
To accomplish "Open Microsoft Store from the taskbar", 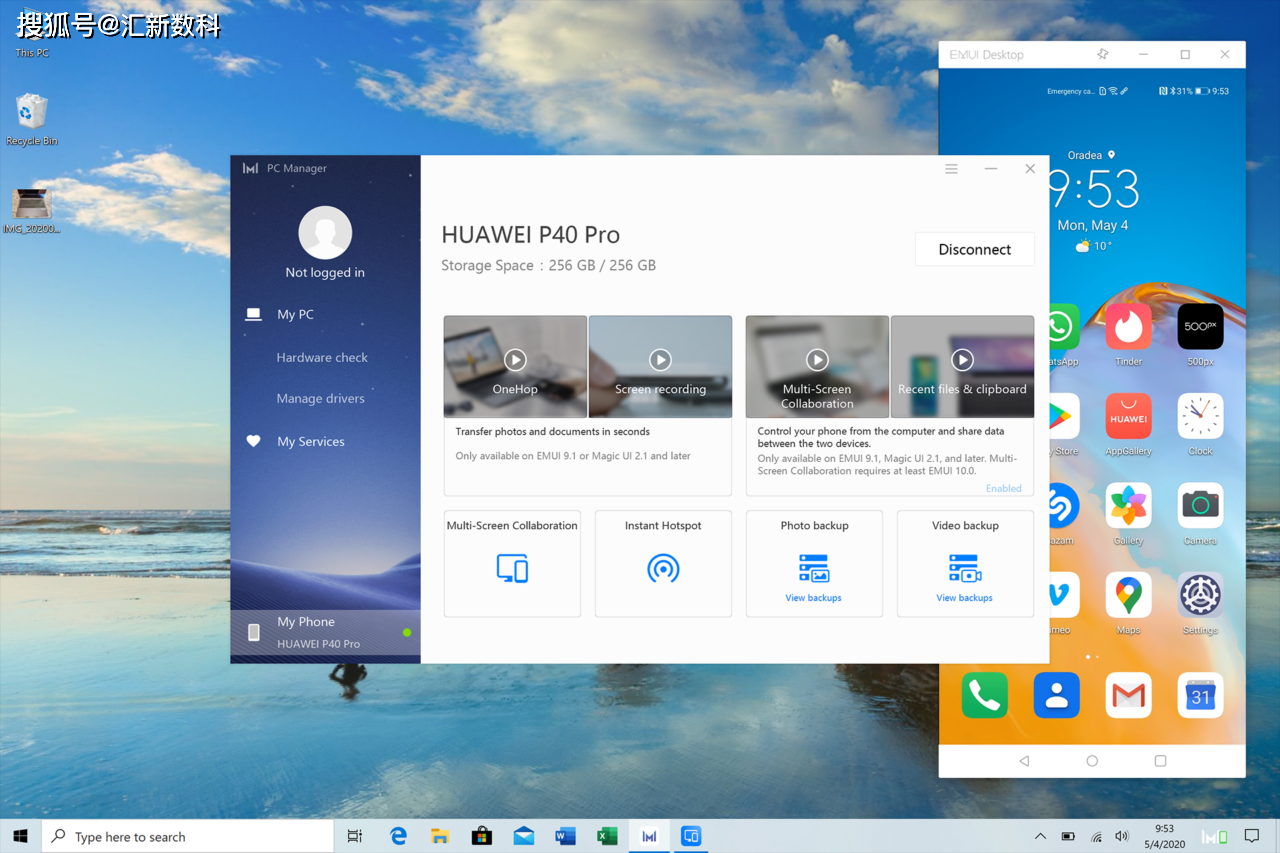I will point(482,836).
